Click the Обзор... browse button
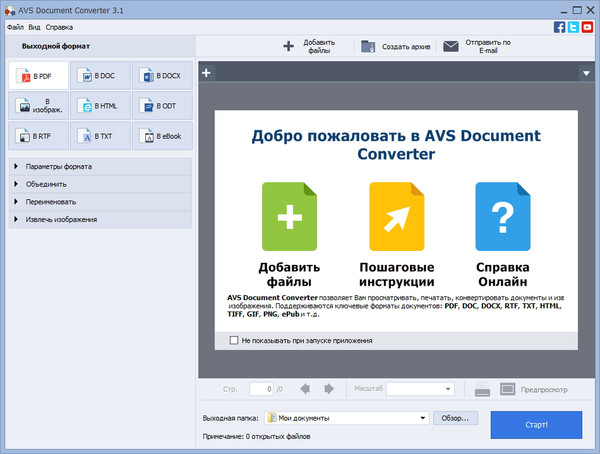The width and height of the screenshot is (600, 454). point(456,418)
